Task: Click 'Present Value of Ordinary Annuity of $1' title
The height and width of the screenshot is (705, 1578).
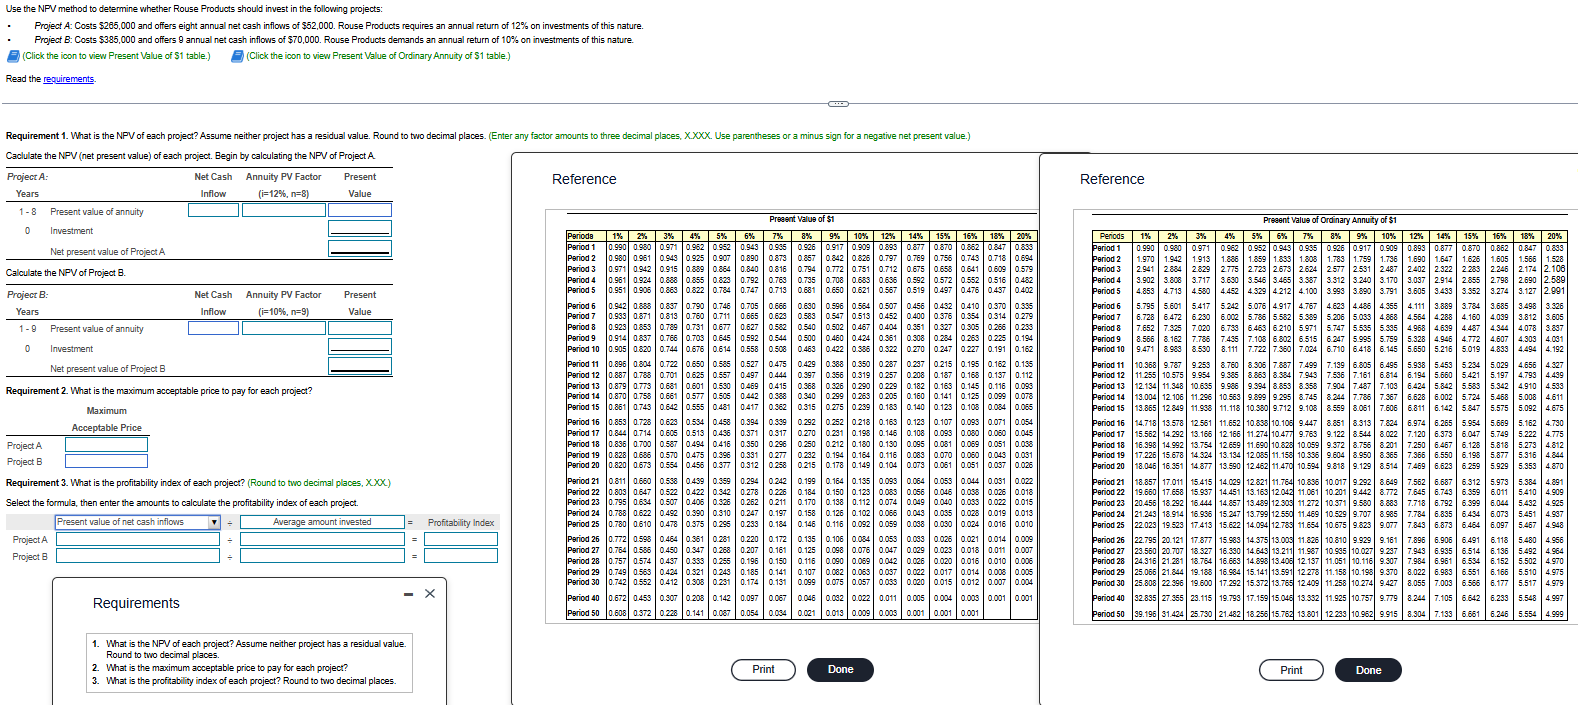Action: [x=1329, y=219]
